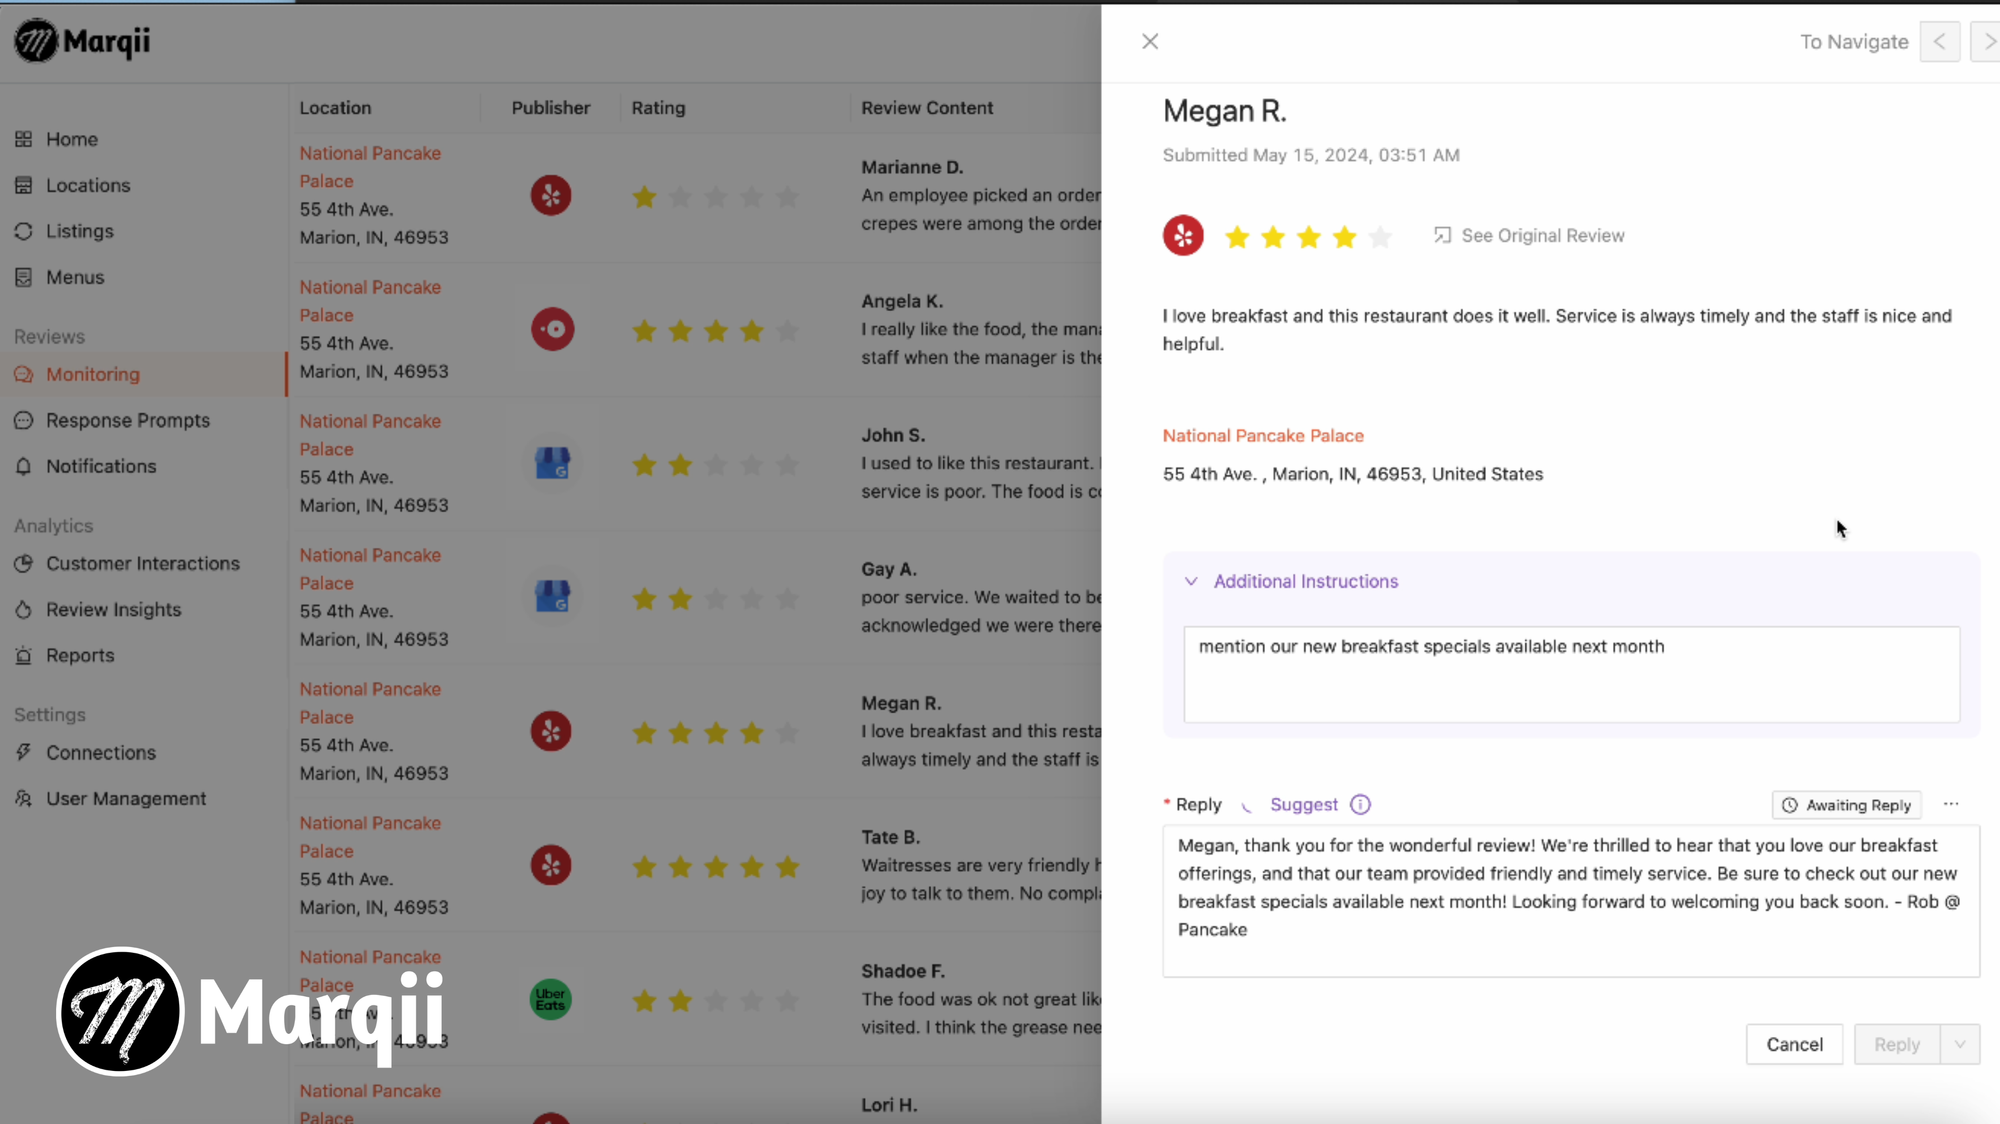This screenshot has width=2000, height=1124.
Task: Open Notifications in sidebar
Action: [x=101, y=467]
